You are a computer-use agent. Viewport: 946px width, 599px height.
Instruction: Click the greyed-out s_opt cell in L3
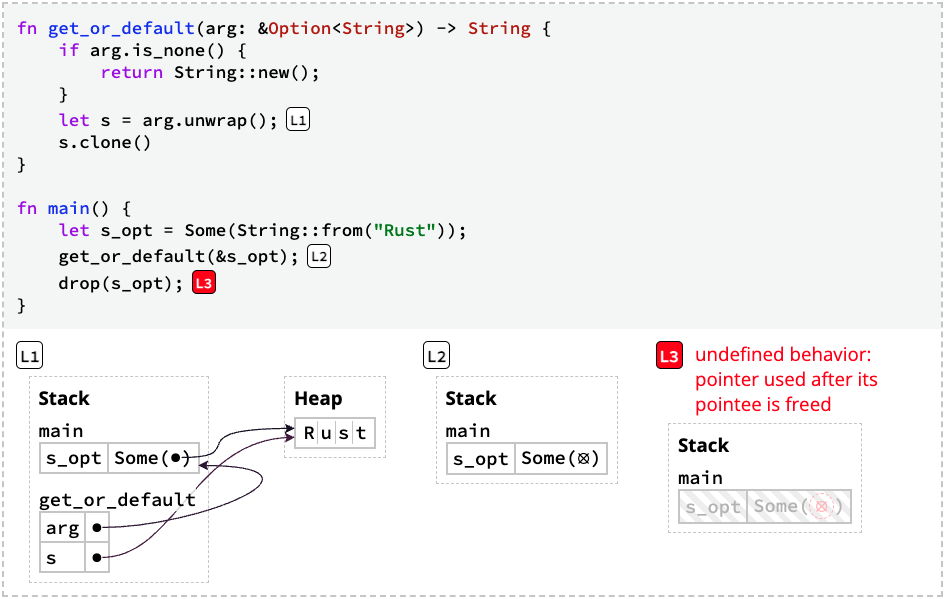(x=713, y=506)
